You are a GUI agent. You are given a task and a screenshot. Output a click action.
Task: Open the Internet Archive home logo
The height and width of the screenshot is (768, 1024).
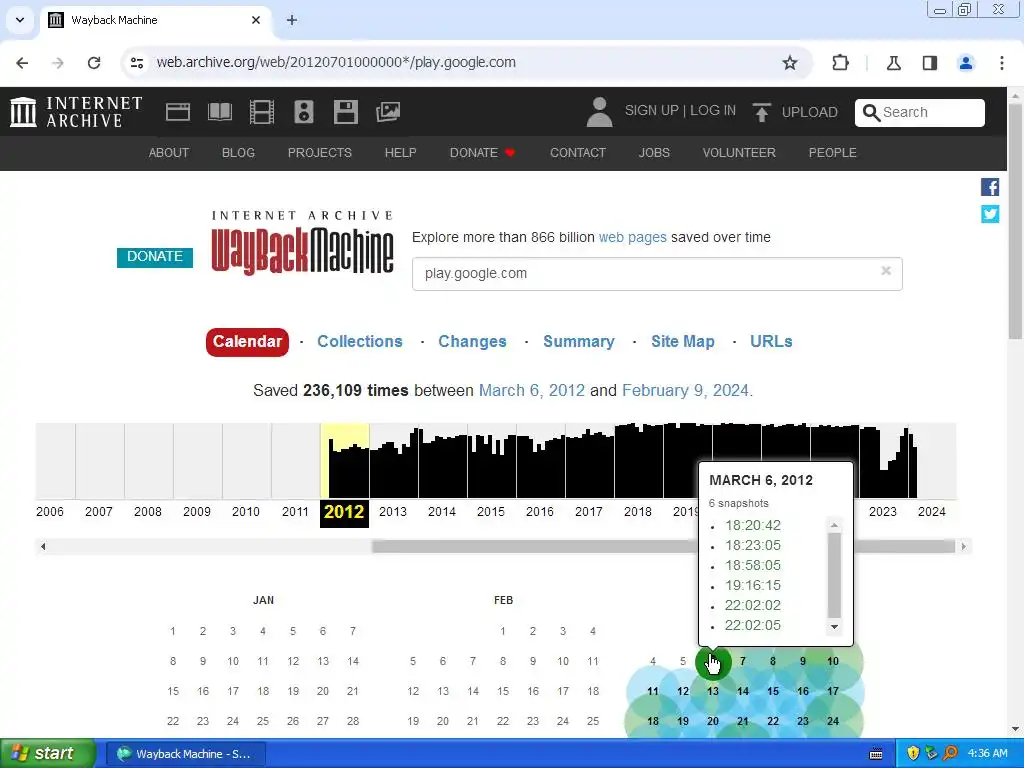[76, 112]
